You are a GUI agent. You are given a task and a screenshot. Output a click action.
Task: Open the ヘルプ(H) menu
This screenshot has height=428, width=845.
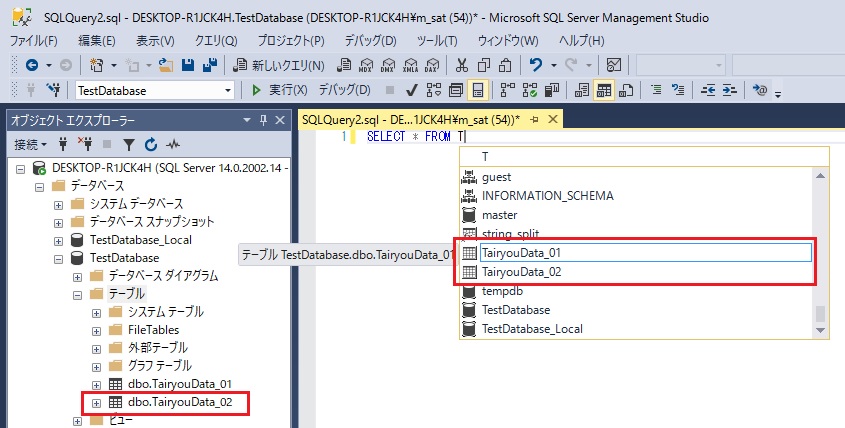tap(581, 41)
